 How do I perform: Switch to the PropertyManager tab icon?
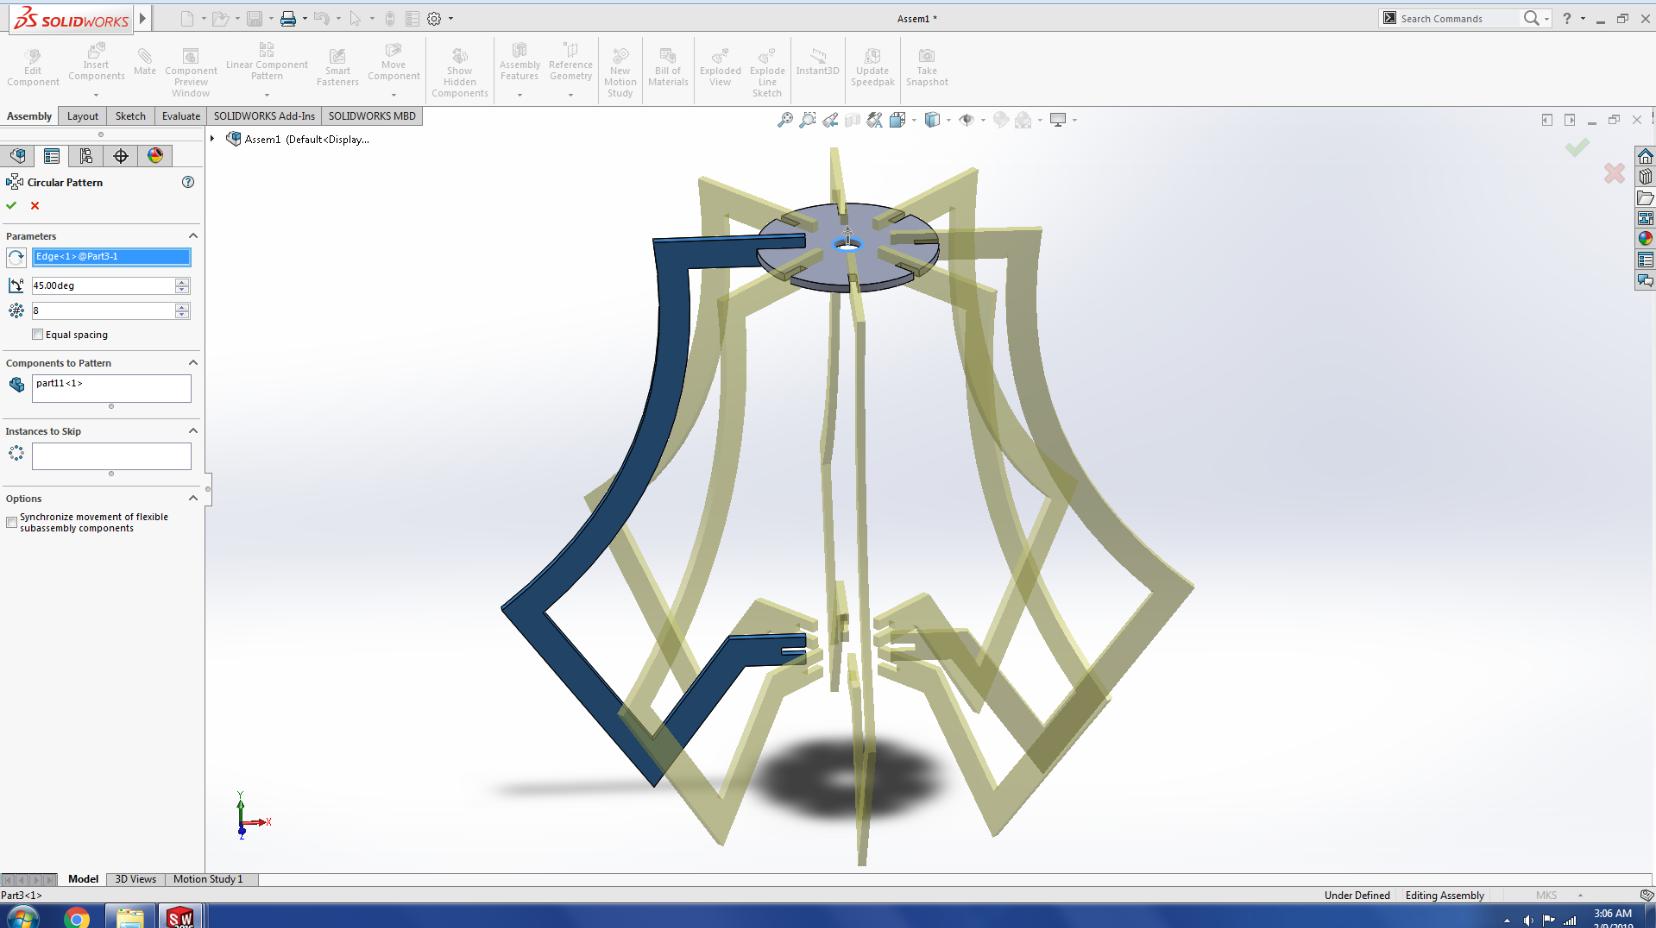(x=51, y=156)
